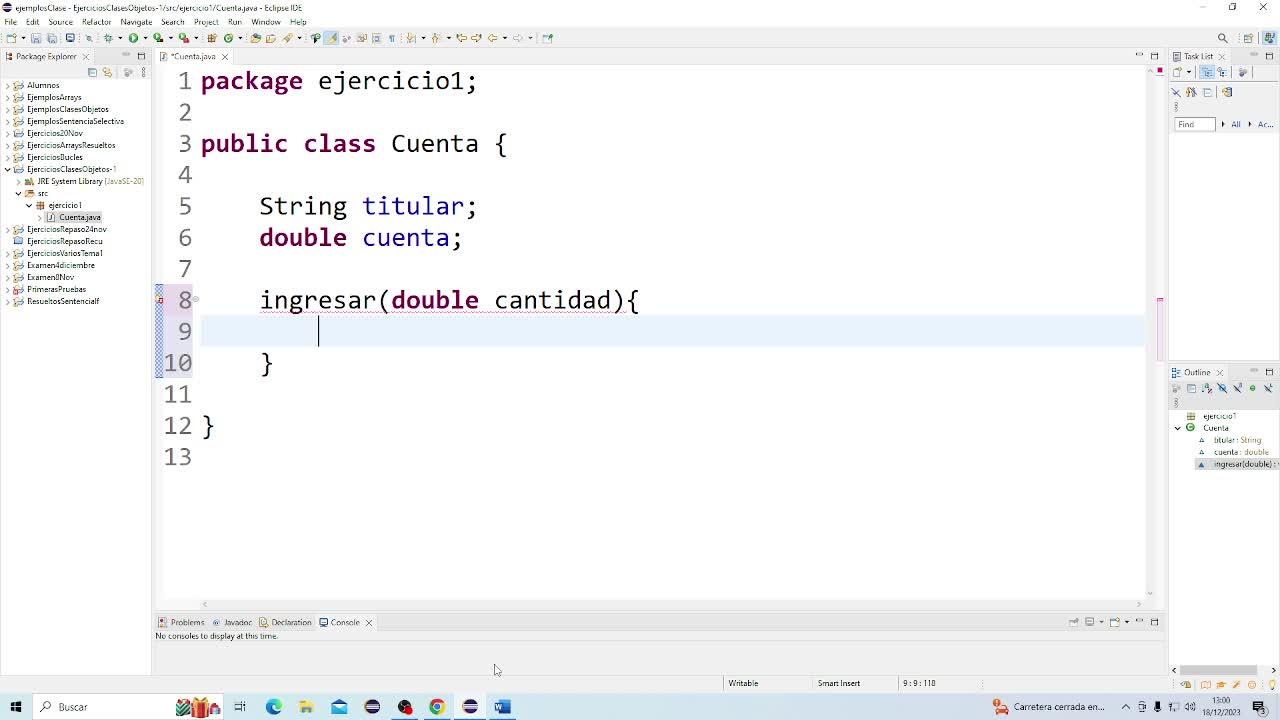
Task: Expand the EjemplosArrays project
Action: coord(8,97)
